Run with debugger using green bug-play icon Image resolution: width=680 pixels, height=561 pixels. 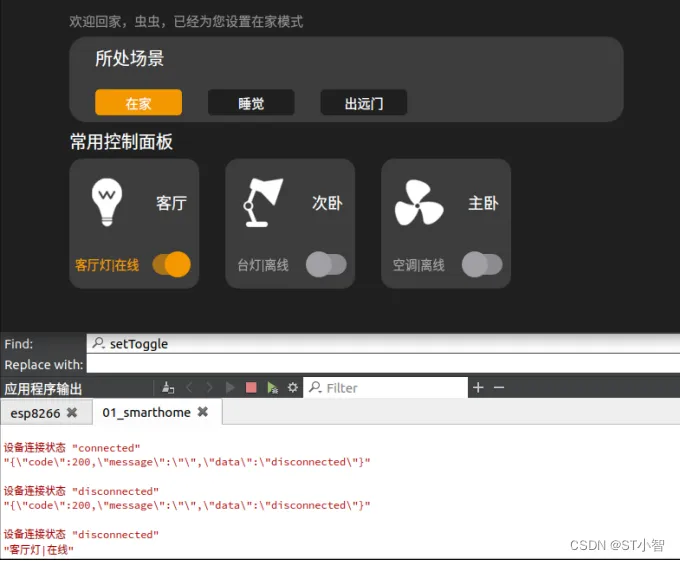(x=272, y=388)
